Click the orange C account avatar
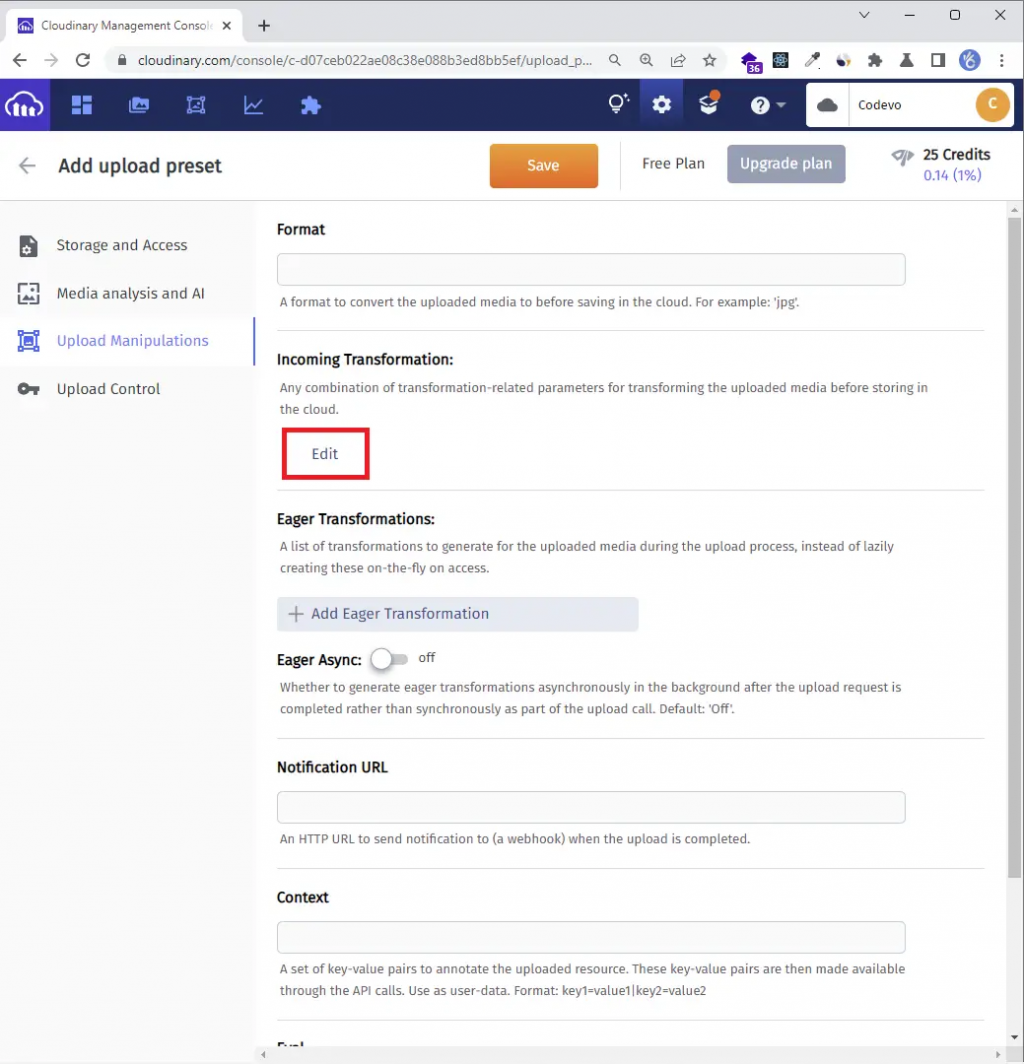Screen dimensions: 1024x1064 pos(992,104)
